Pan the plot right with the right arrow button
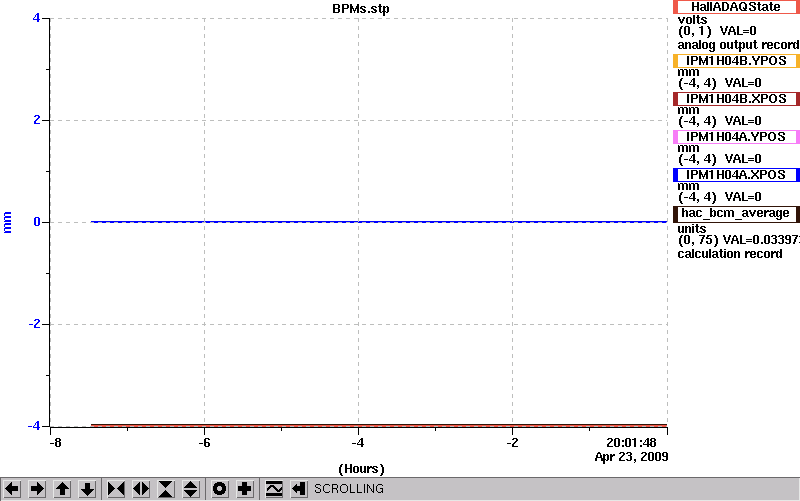Viewport: 800px width, 501px height. (x=37, y=489)
